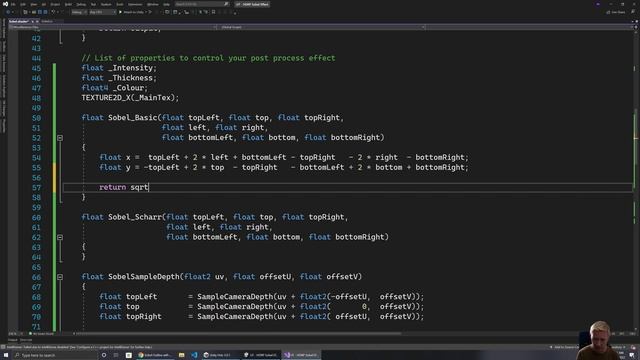Image resolution: width=640 pixels, height=360 pixels.
Task: Click the editor vertical scrollbar
Action: 636,180
